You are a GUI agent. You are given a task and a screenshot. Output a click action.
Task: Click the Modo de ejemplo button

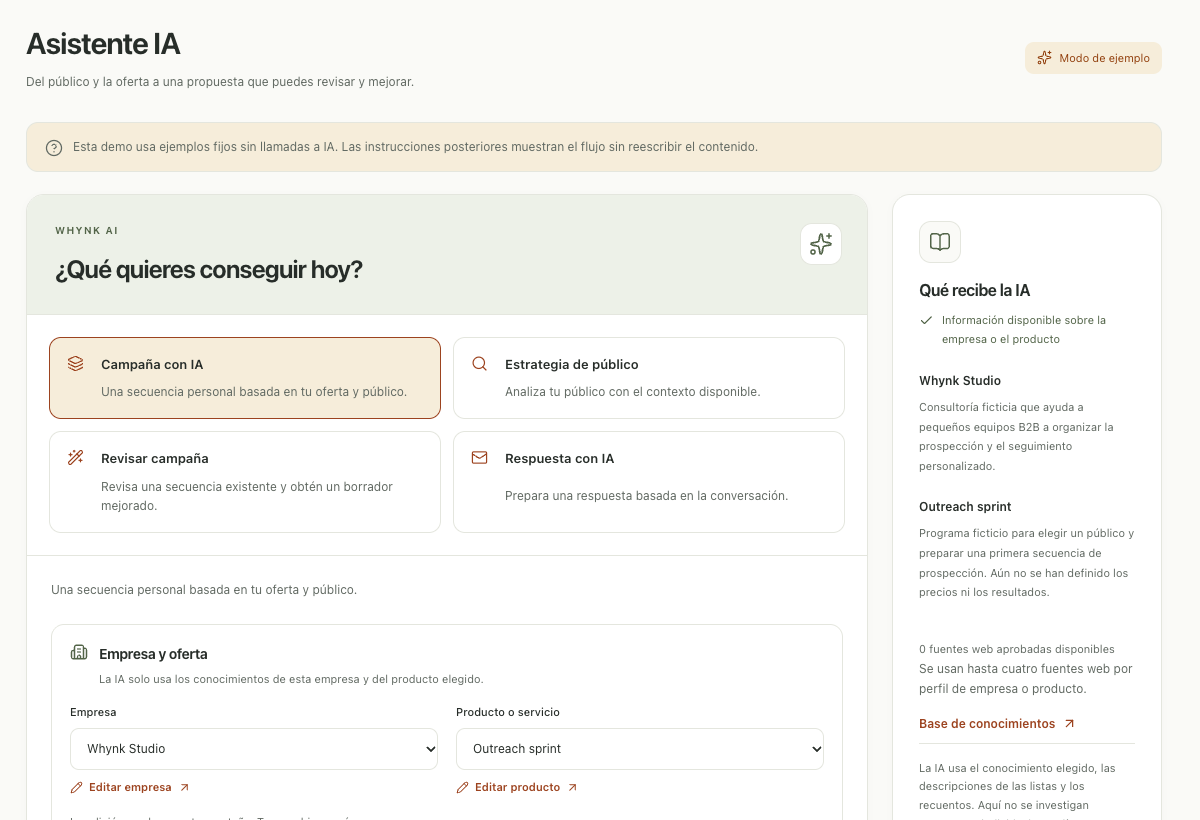[x=1093, y=58]
